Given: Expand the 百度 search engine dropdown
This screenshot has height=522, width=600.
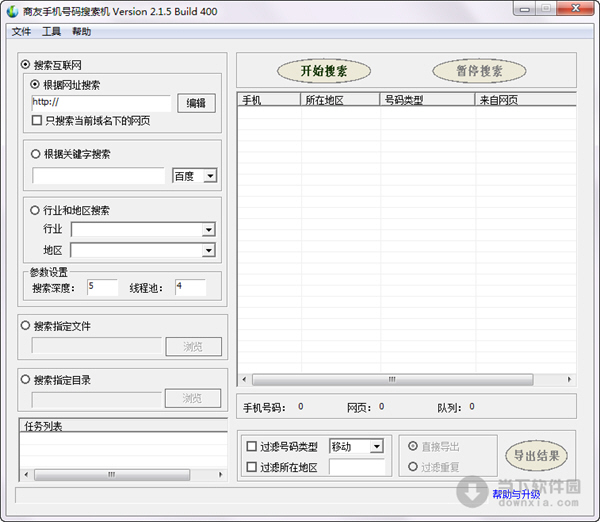Looking at the screenshot, I should (x=209, y=176).
